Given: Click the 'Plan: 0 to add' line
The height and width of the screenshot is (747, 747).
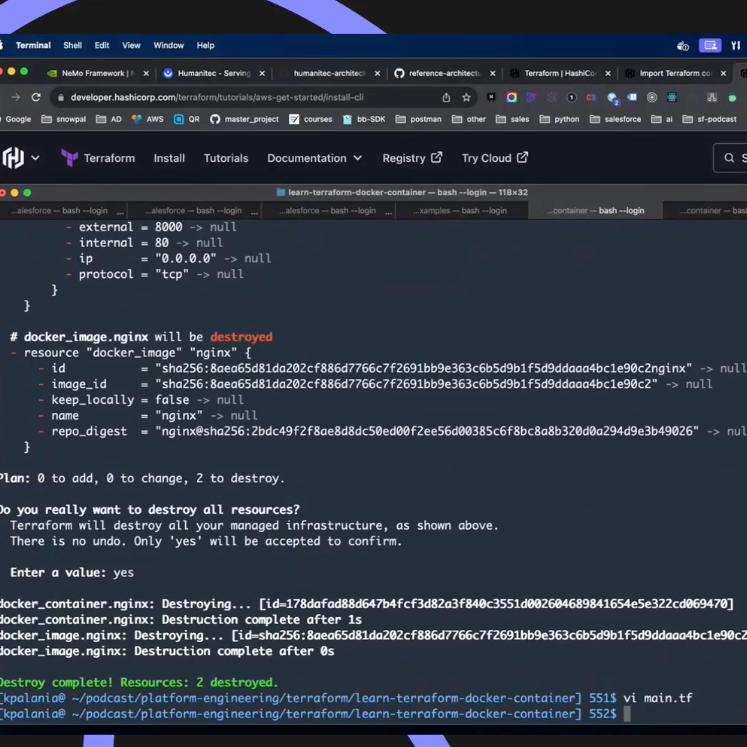Looking at the screenshot, I should [142, 478].
